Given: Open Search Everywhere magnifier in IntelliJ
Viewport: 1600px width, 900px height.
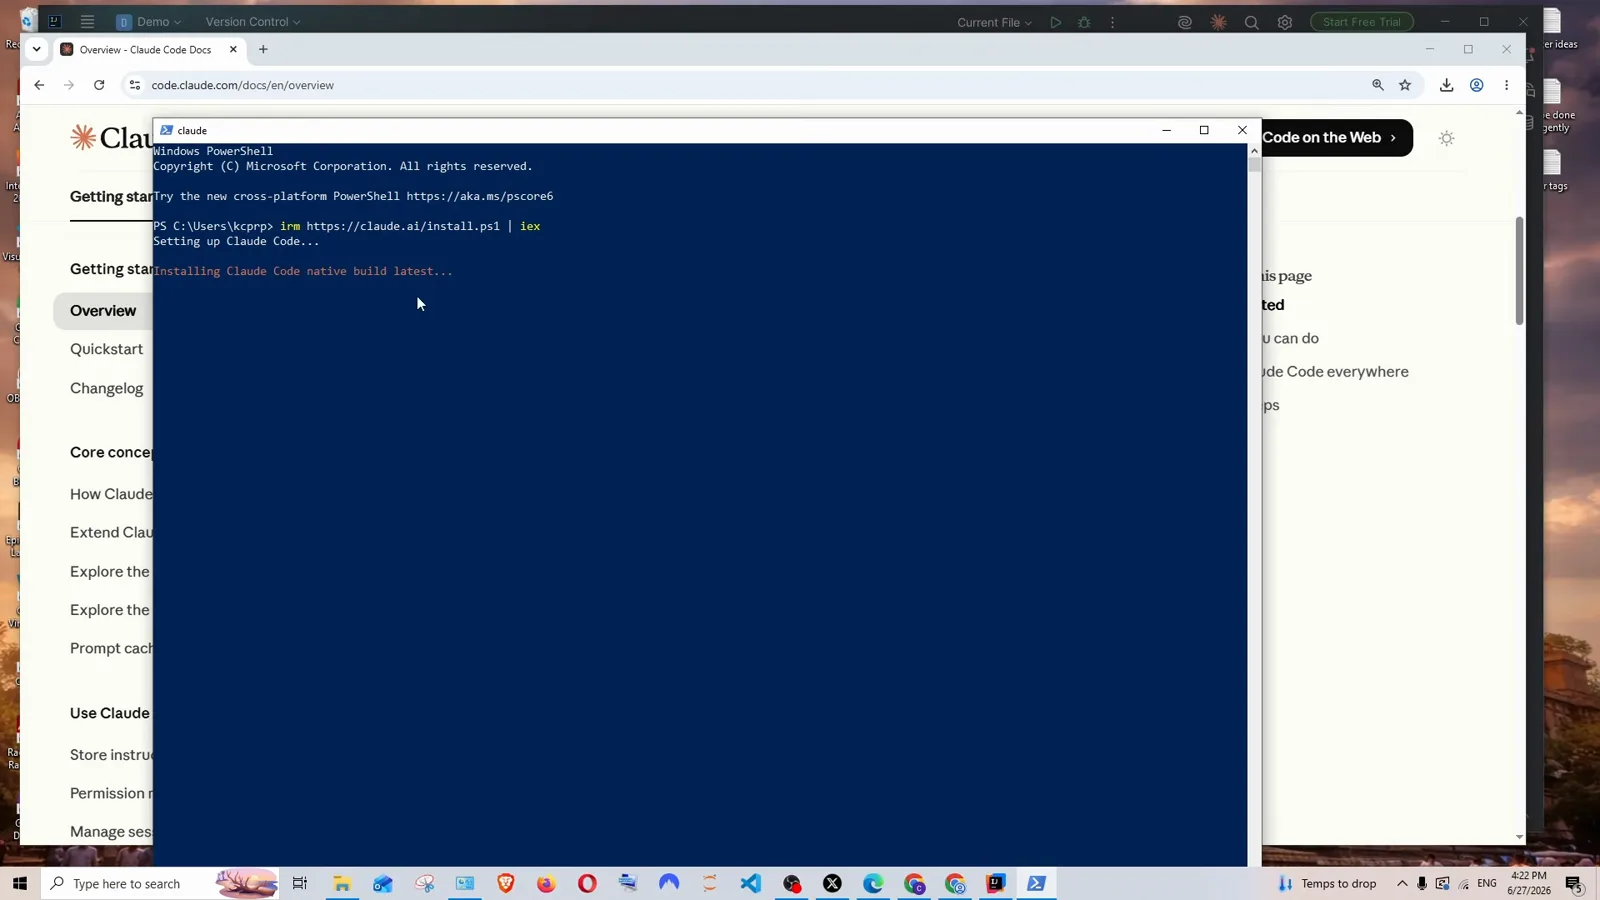Looking at the screenshot, I should click(x=1251, y=22).
